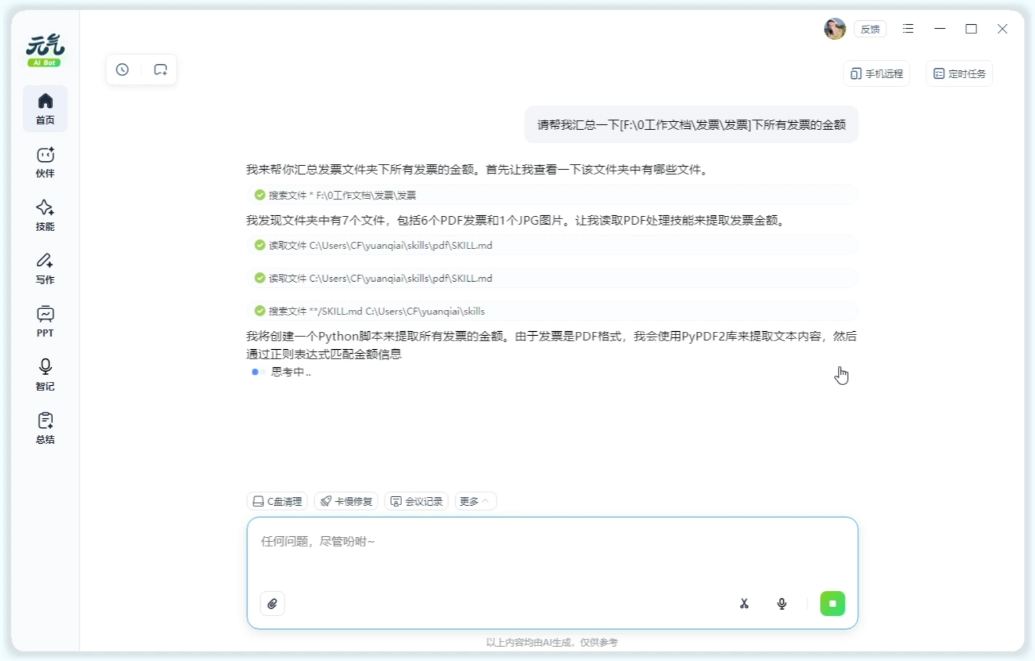Open the 技能 skills section
Image resolution: width=1035 pixels, height=661 pixels.
coord(45,215)
